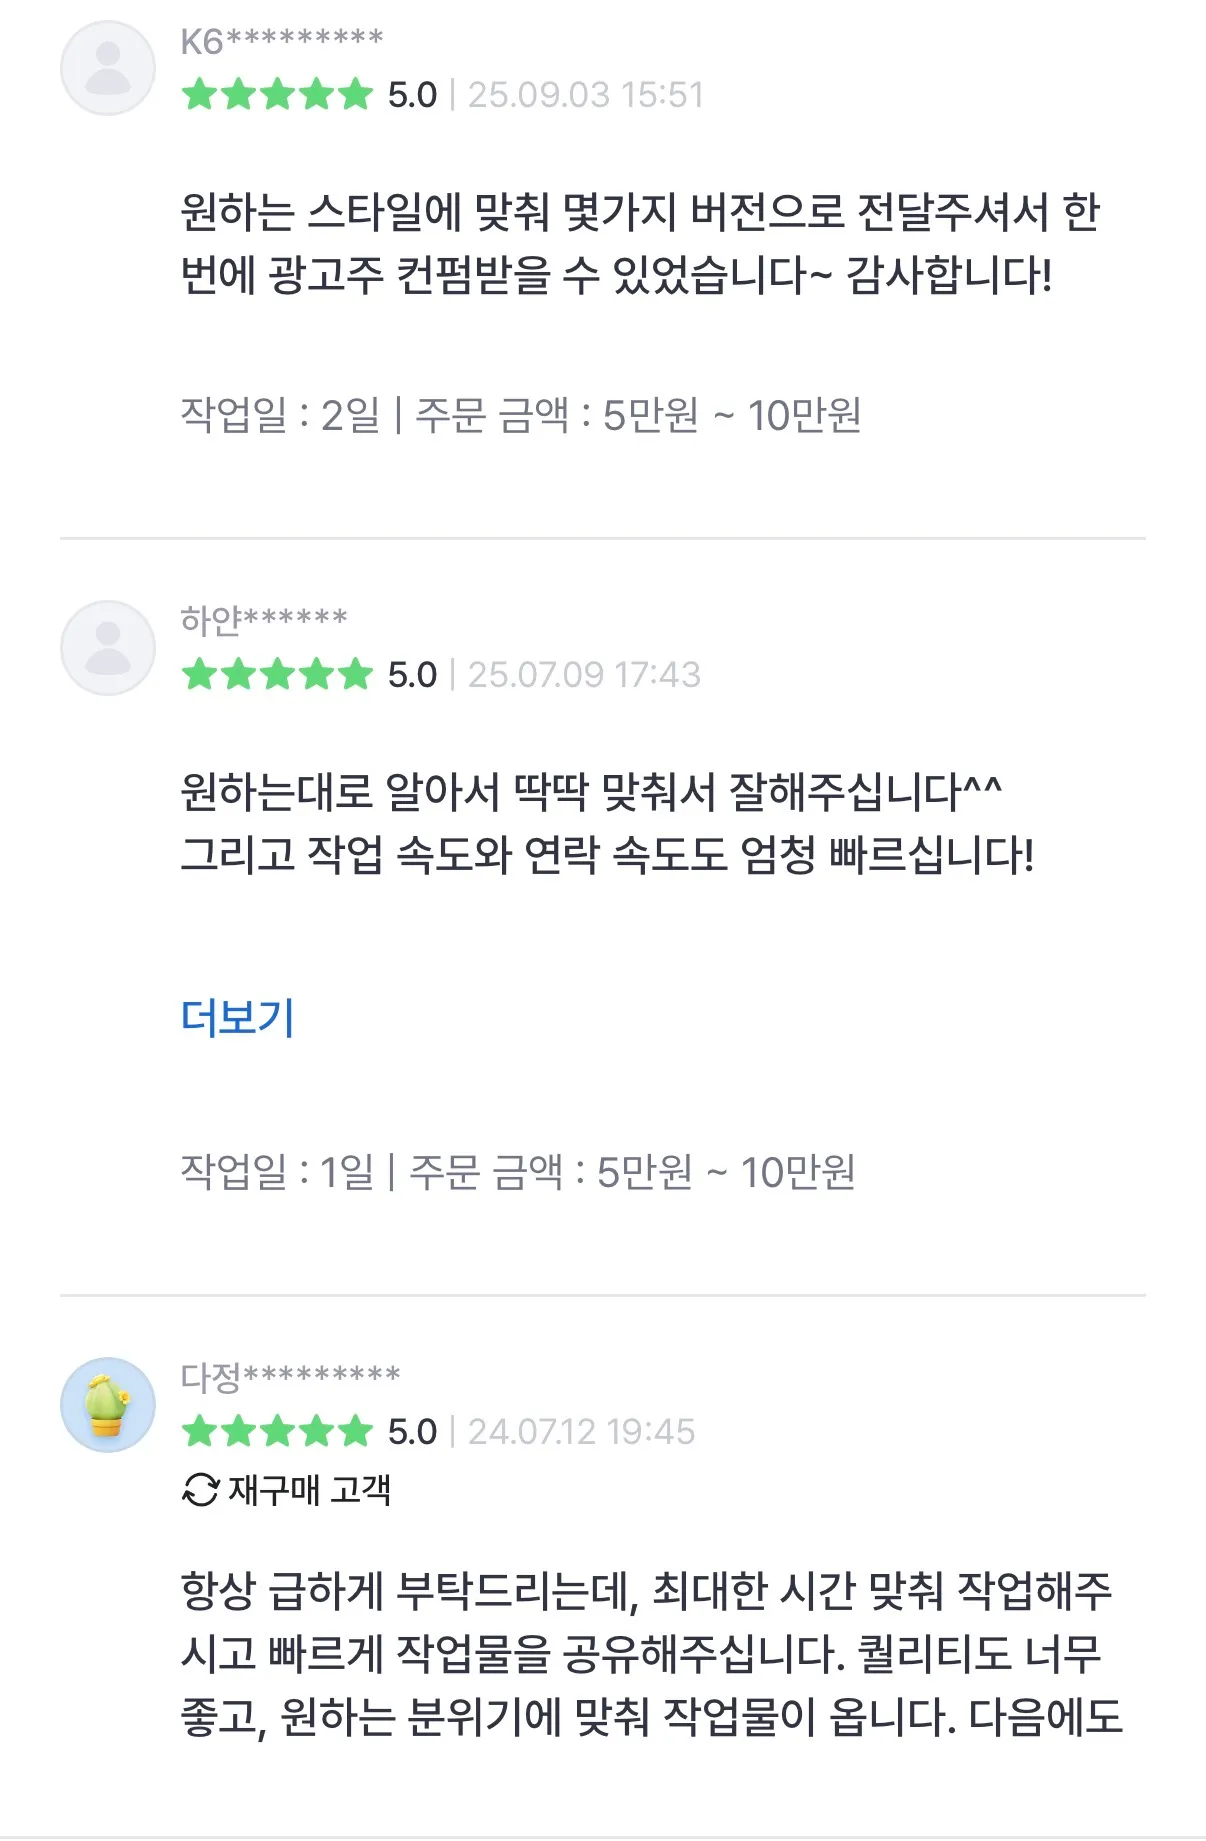Screen dimensions: 1206x1841
Task: Open the 더보기 link on 하얀's review
Action: point(236,1017)
